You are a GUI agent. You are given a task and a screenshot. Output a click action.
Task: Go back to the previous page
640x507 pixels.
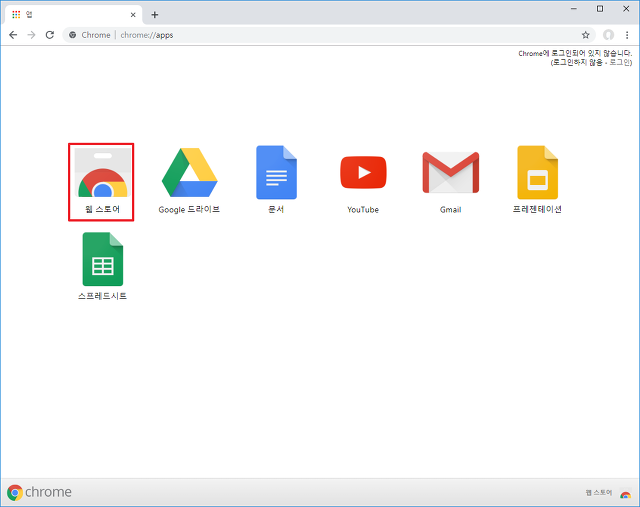(13, 35)
